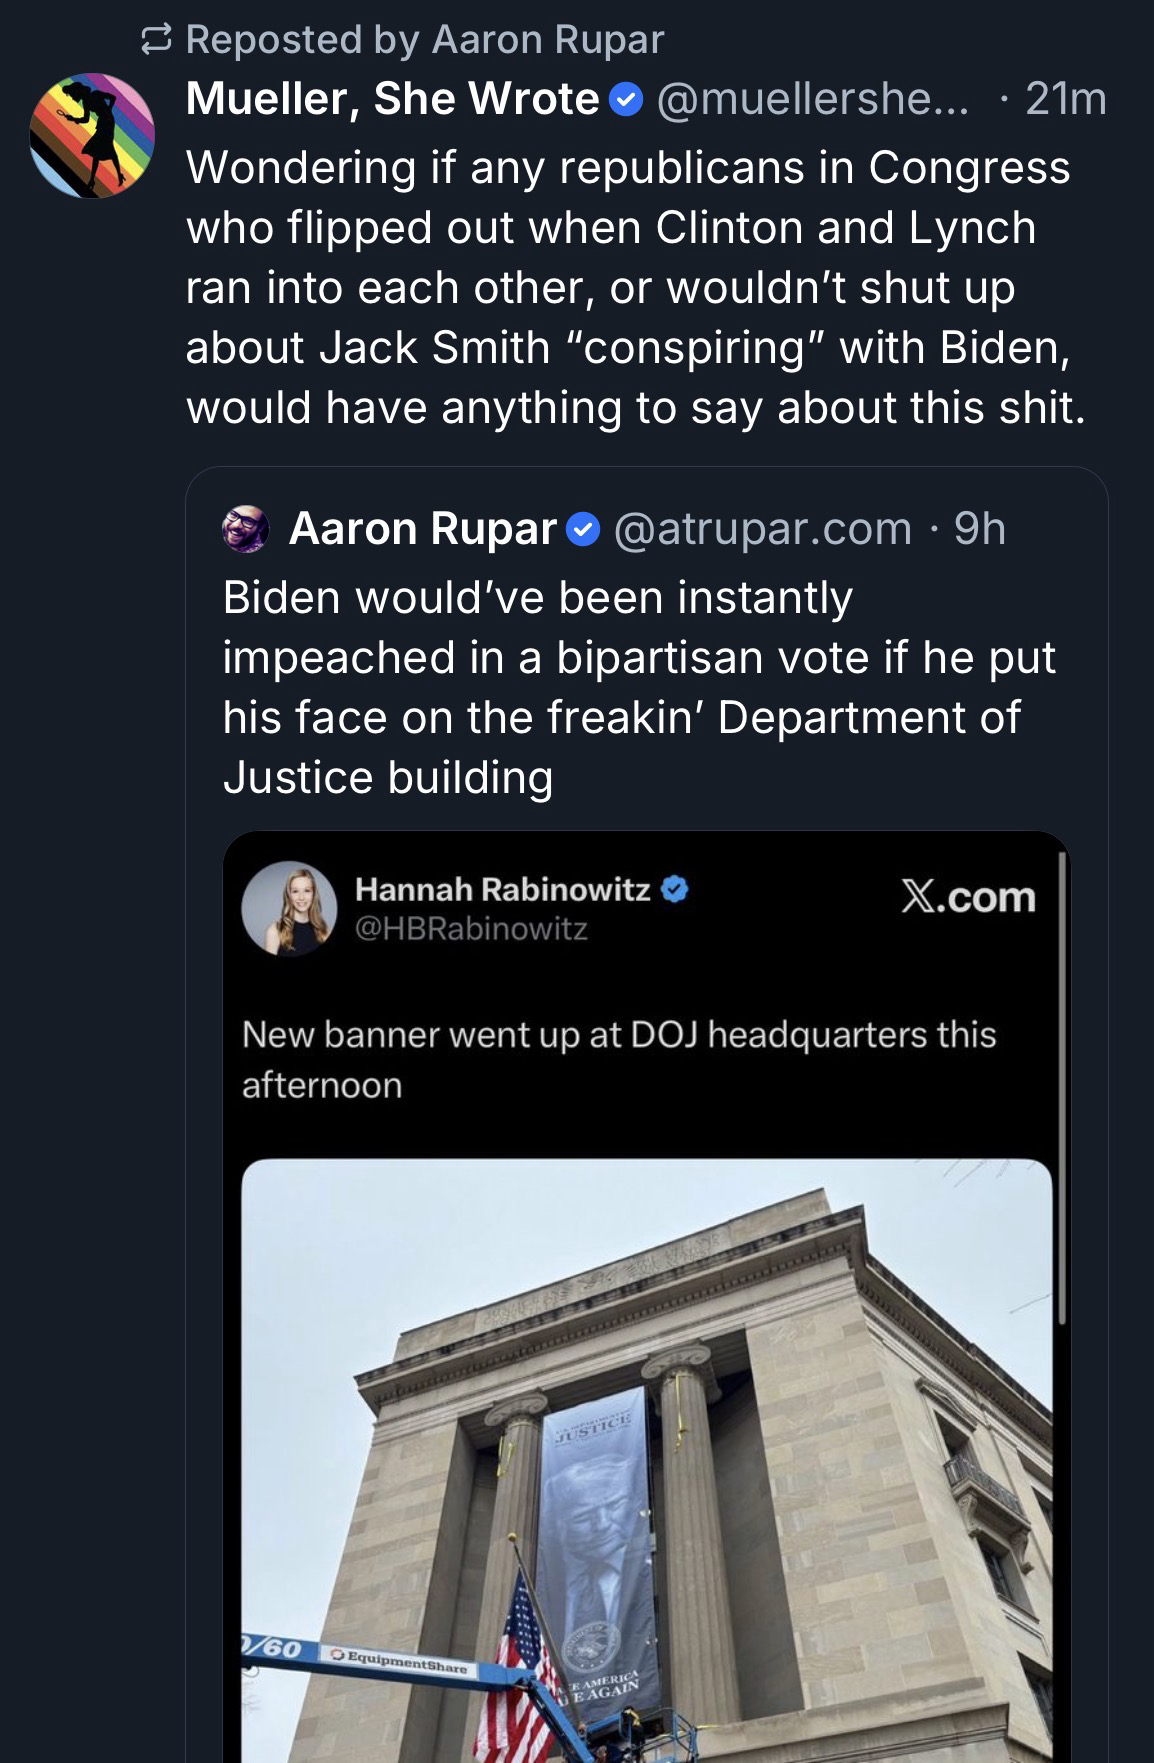Open the DOJ headquarters building photo
Image resolution: width=1154 pixels, height=1763 pixels.
click(x=646, y=1460)
